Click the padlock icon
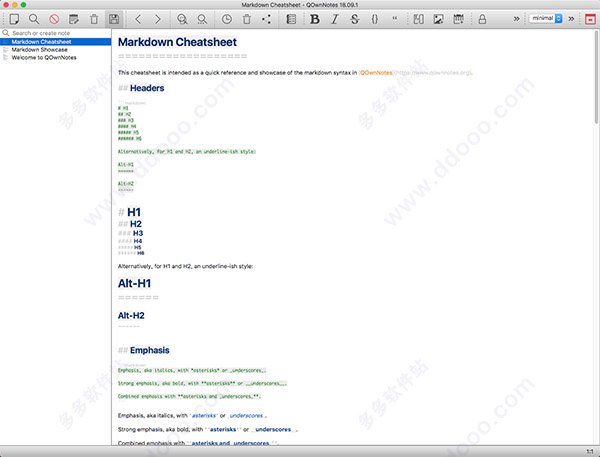The height and width of the screenshot is (457, 600). 482,19
